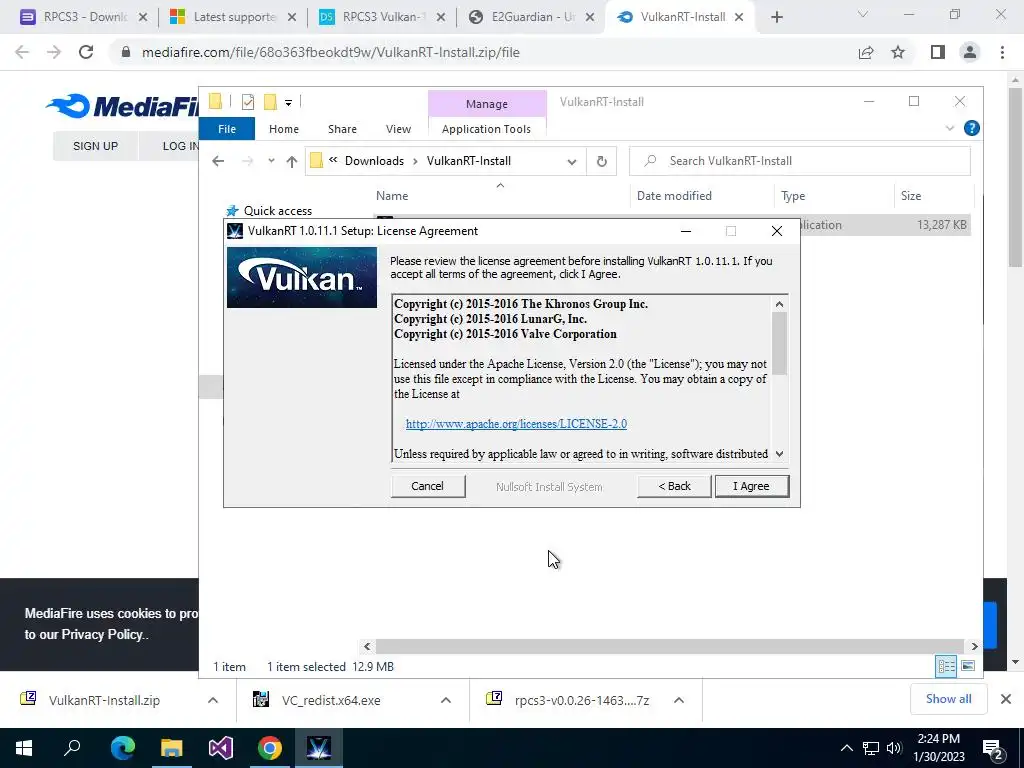Switch to E2Guardian browser tab
Screen dimensions: 1024x768
532,17
